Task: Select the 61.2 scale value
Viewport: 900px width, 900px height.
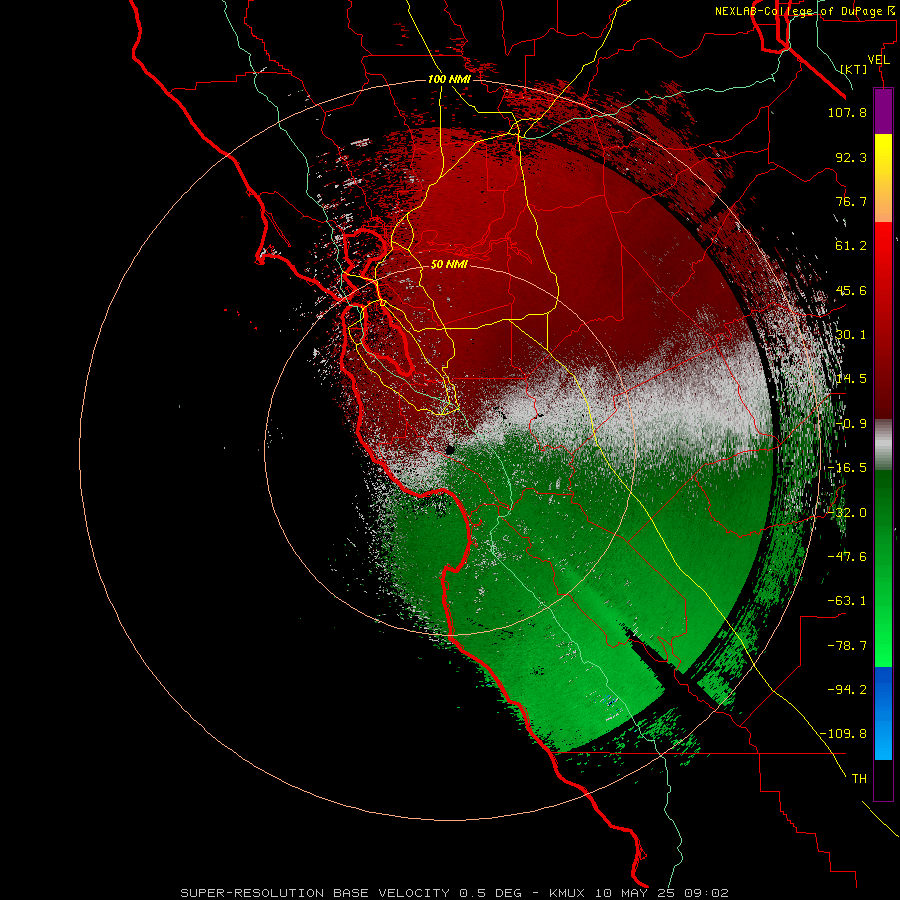Action: click(851, 246)
